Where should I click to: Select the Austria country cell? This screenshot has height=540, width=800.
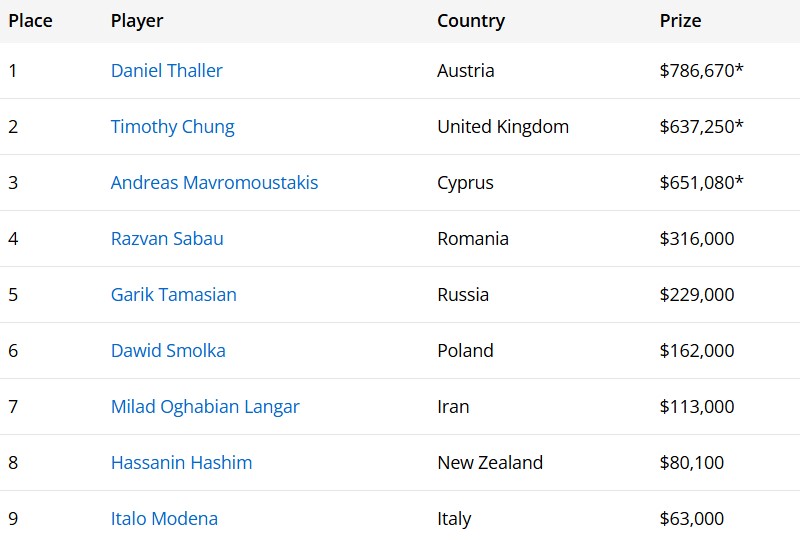tap(466, 70)
